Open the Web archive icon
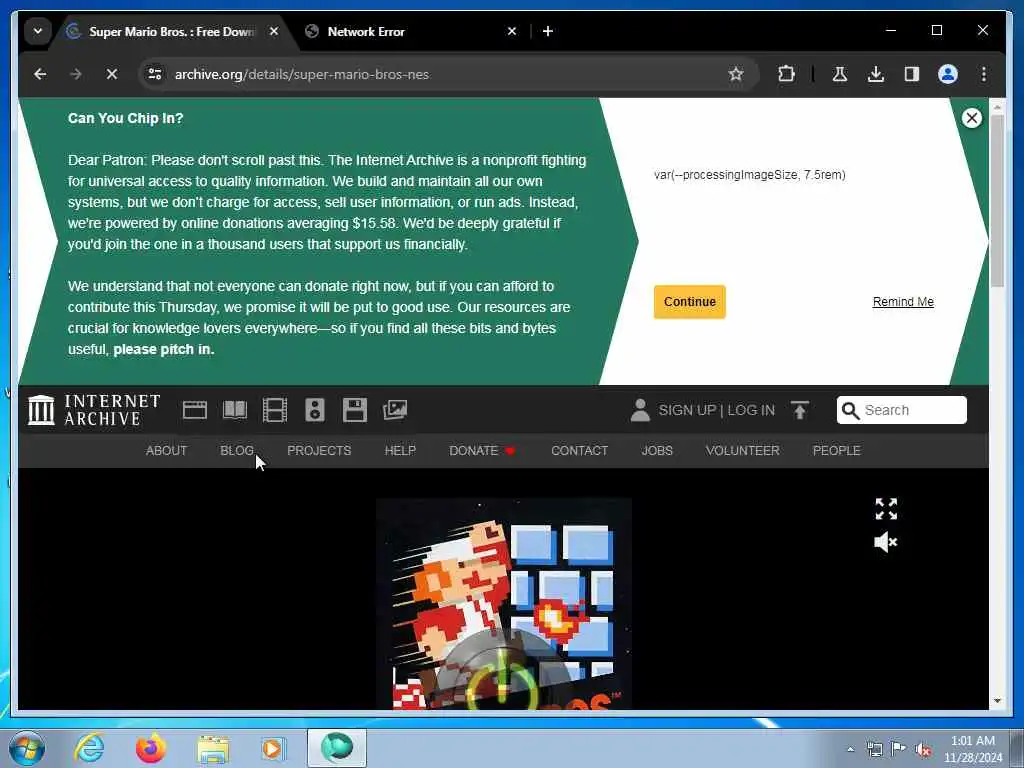This screenshot has width=1024, height=768. pos(195,410)
